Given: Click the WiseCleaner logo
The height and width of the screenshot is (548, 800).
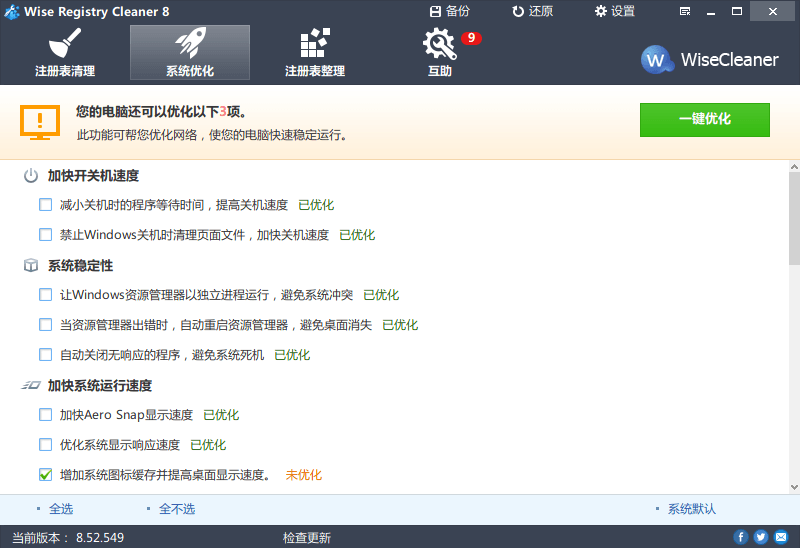Looking at the screenshot, I should click(x=710, y=60).
